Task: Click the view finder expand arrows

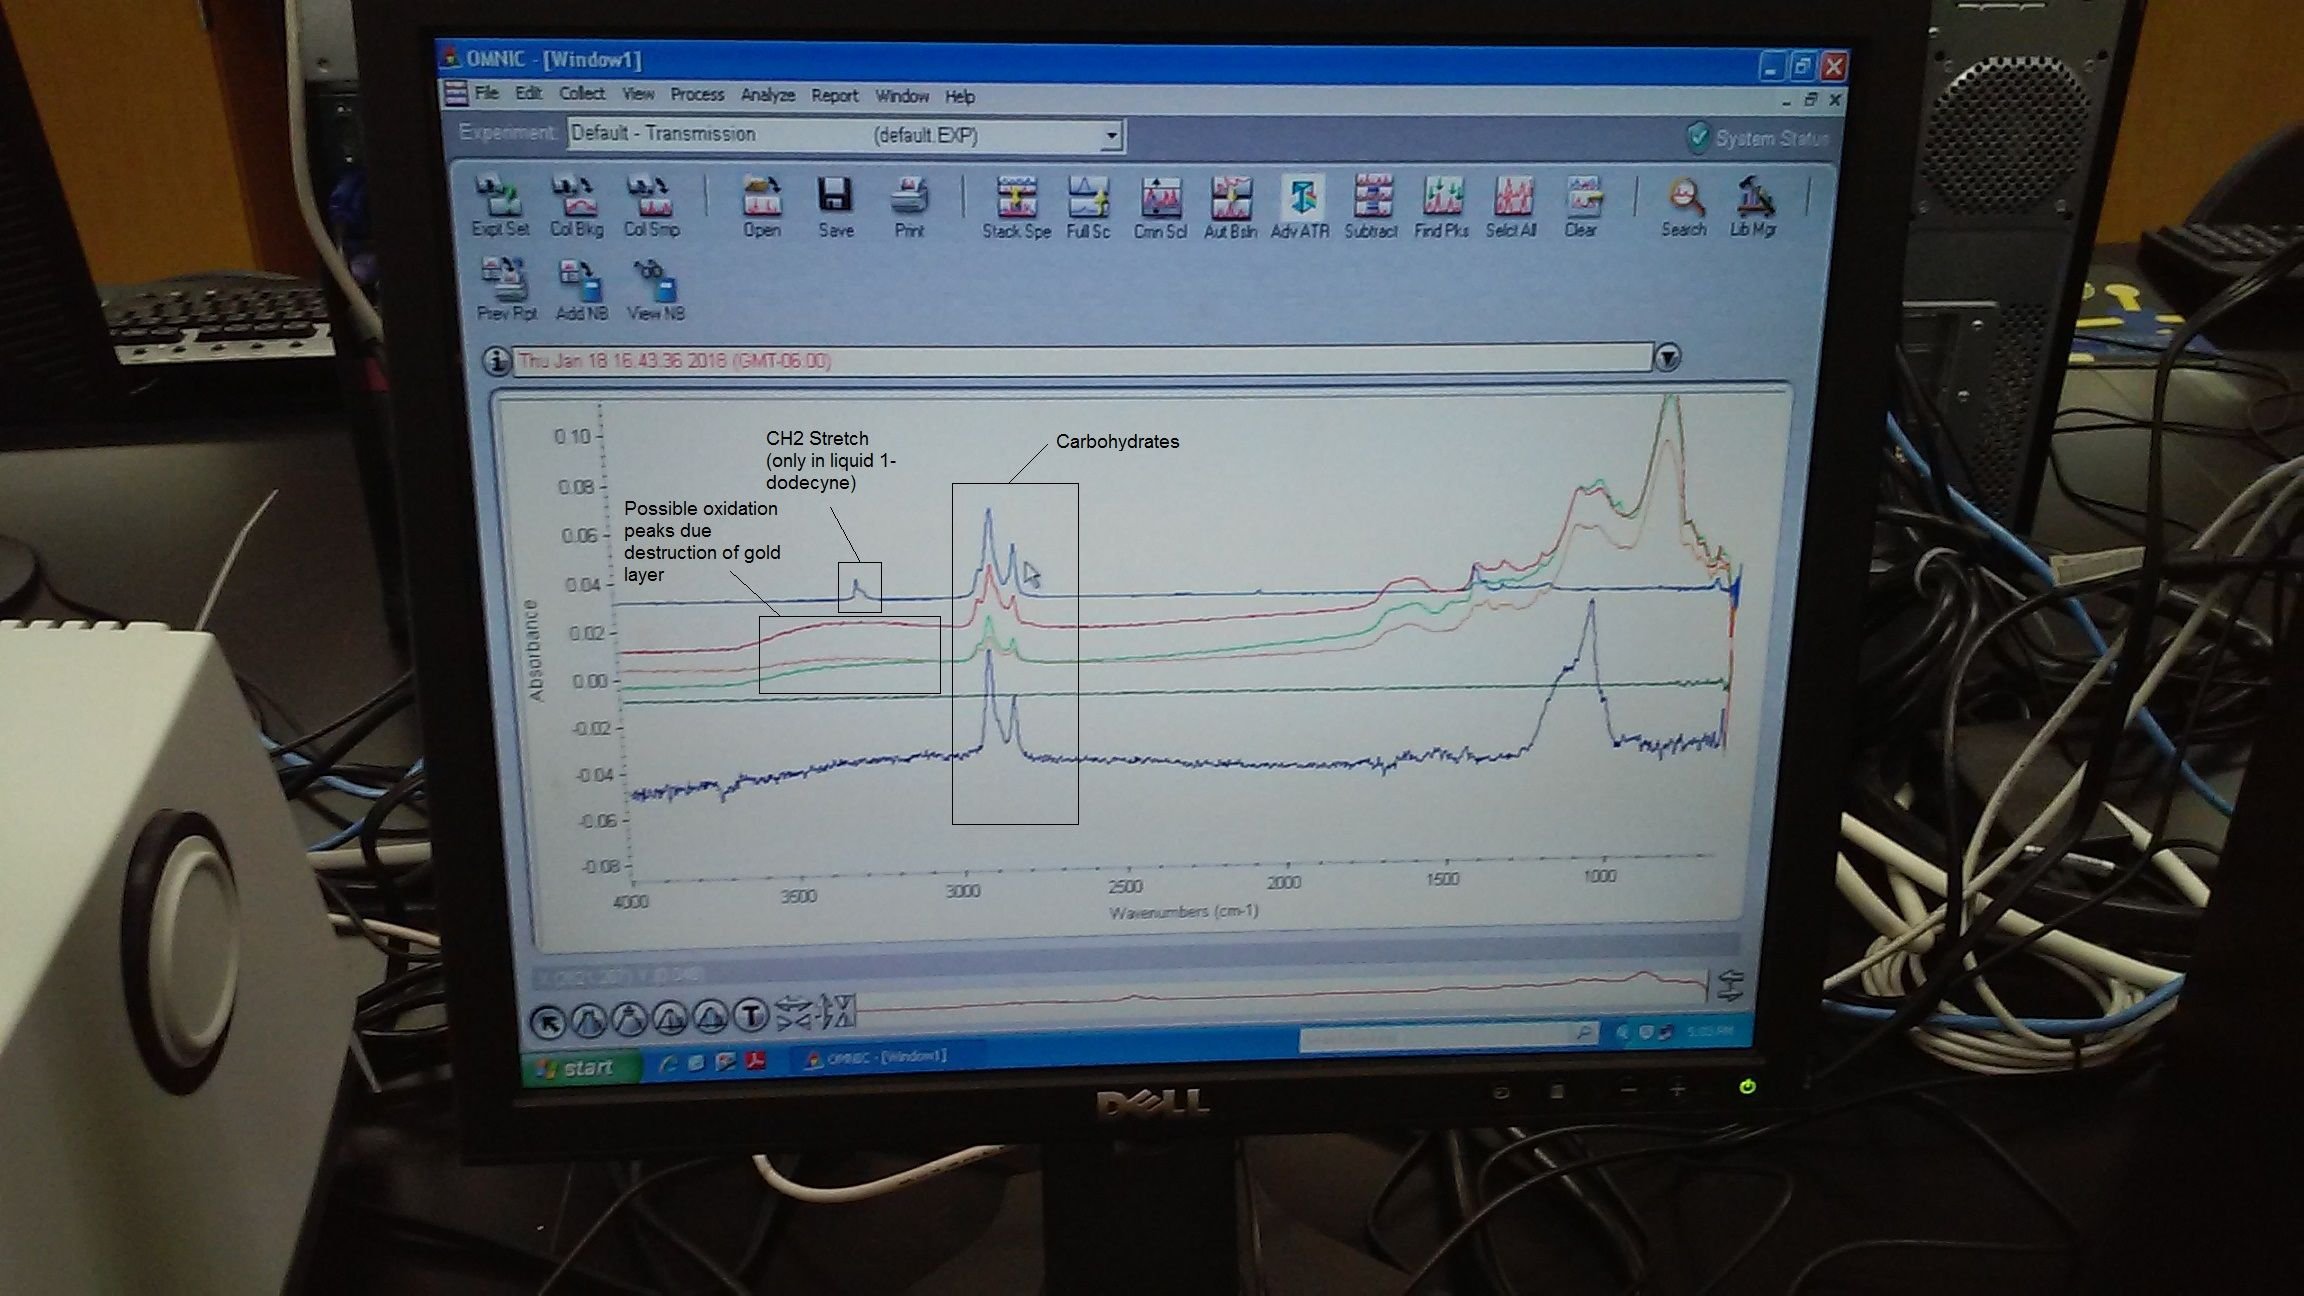Action: click(x=1730, y=985)
